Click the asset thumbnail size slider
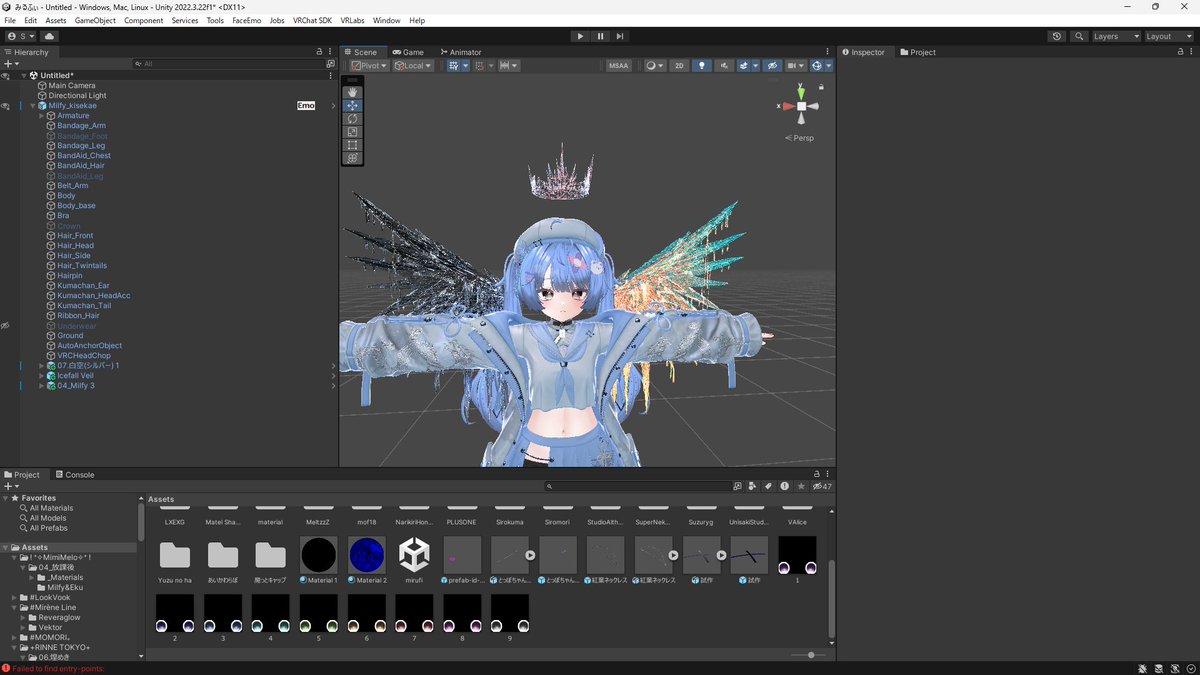 810,655
